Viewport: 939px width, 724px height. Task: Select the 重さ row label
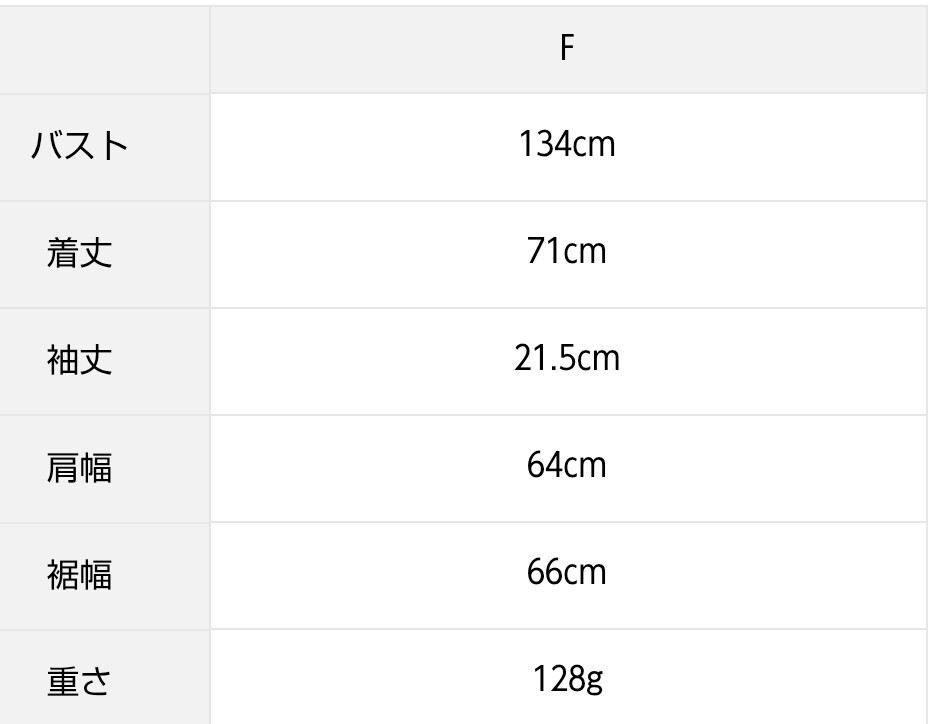(x=79, y=682)
